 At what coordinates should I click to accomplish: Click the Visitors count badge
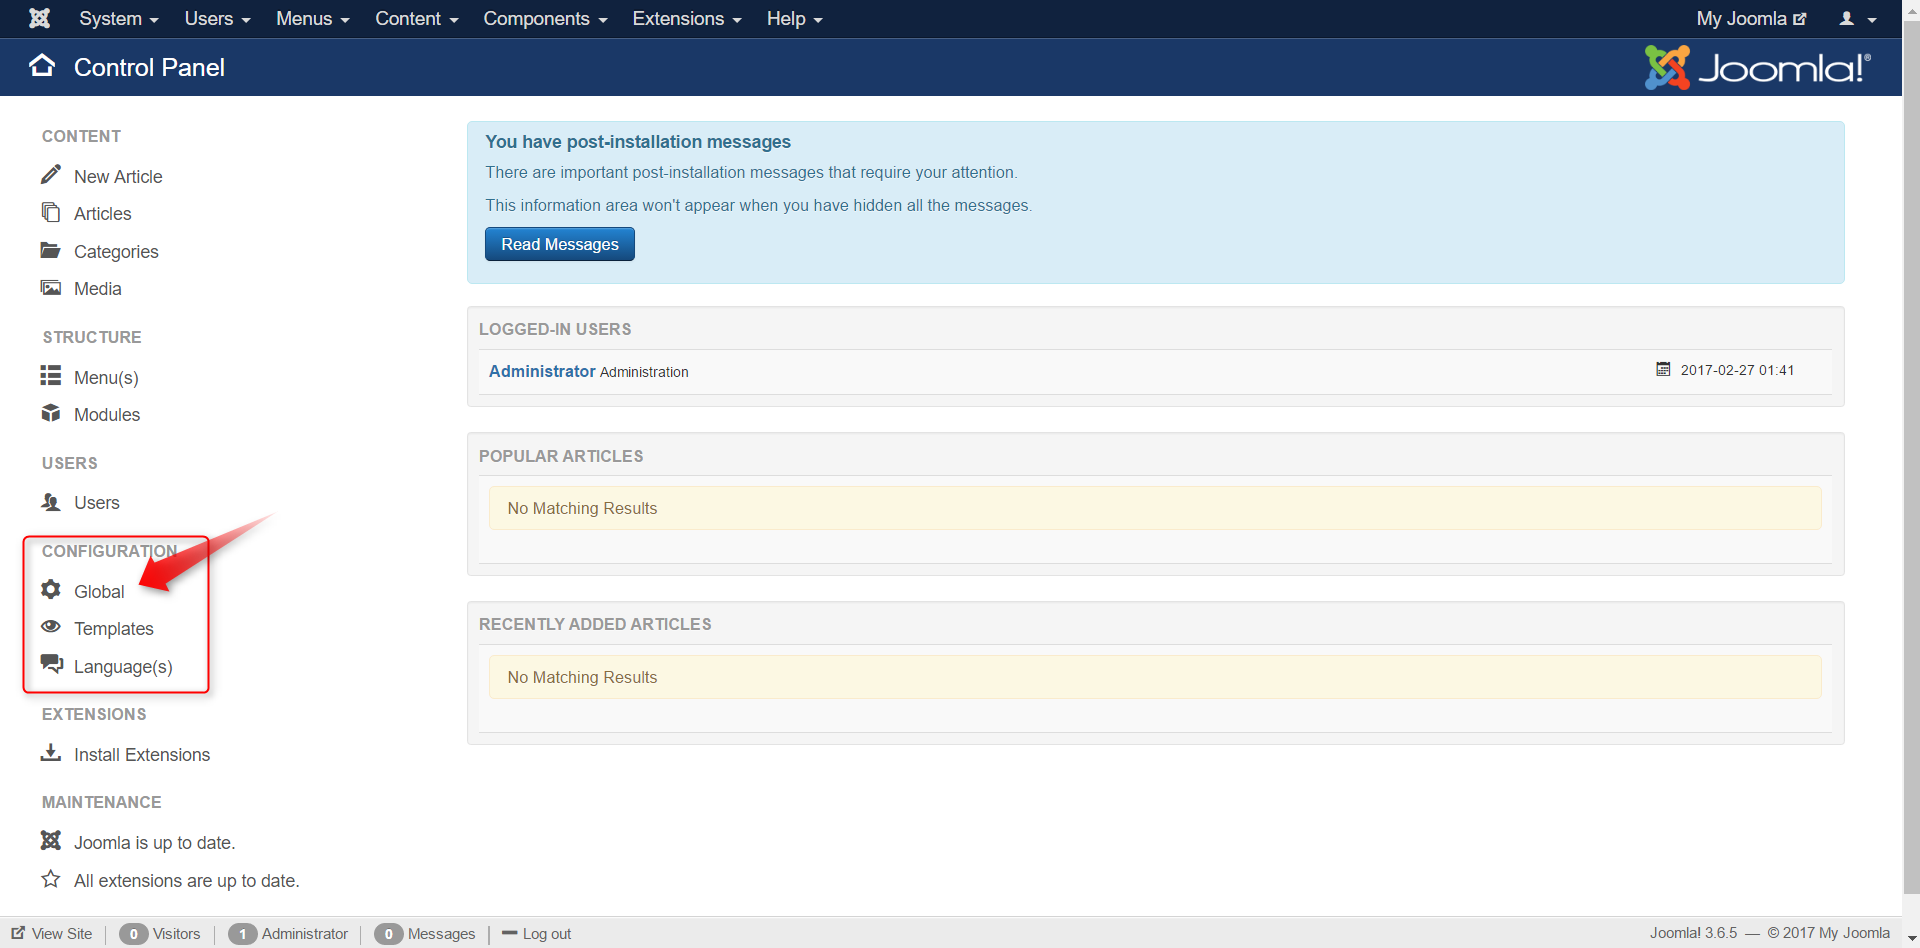tap(133, 934)
